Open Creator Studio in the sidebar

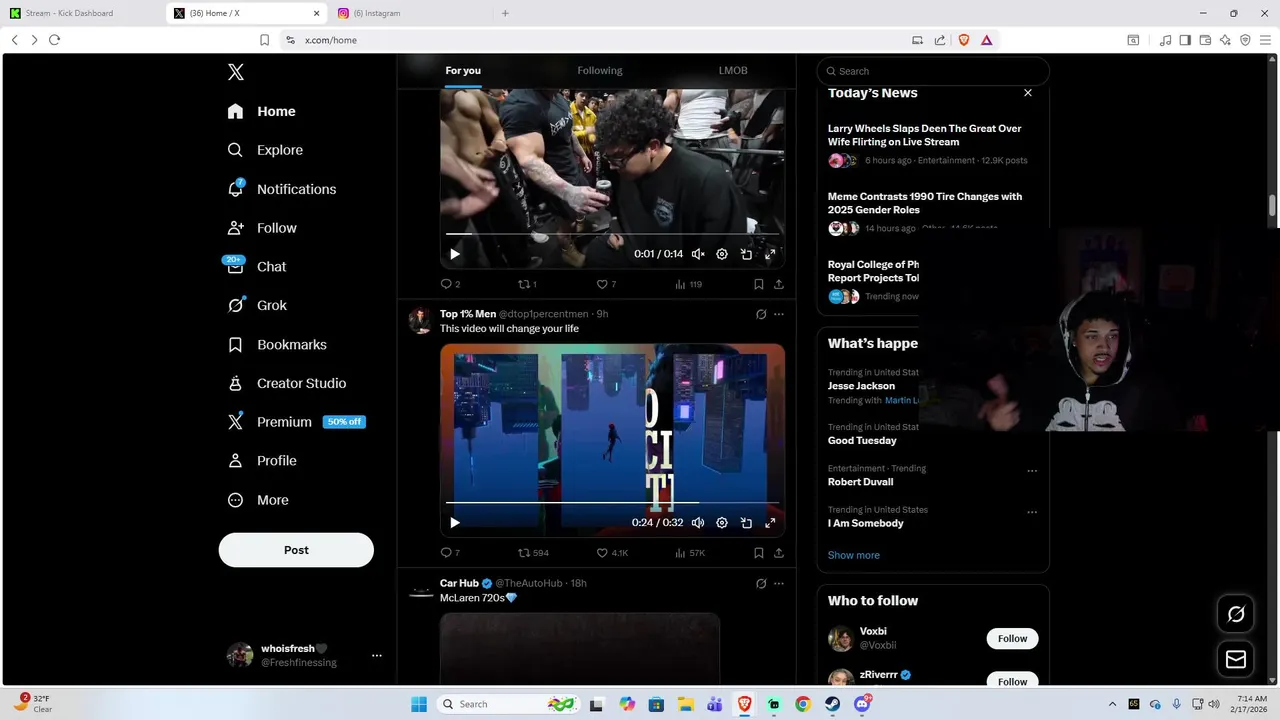point(286,383)
